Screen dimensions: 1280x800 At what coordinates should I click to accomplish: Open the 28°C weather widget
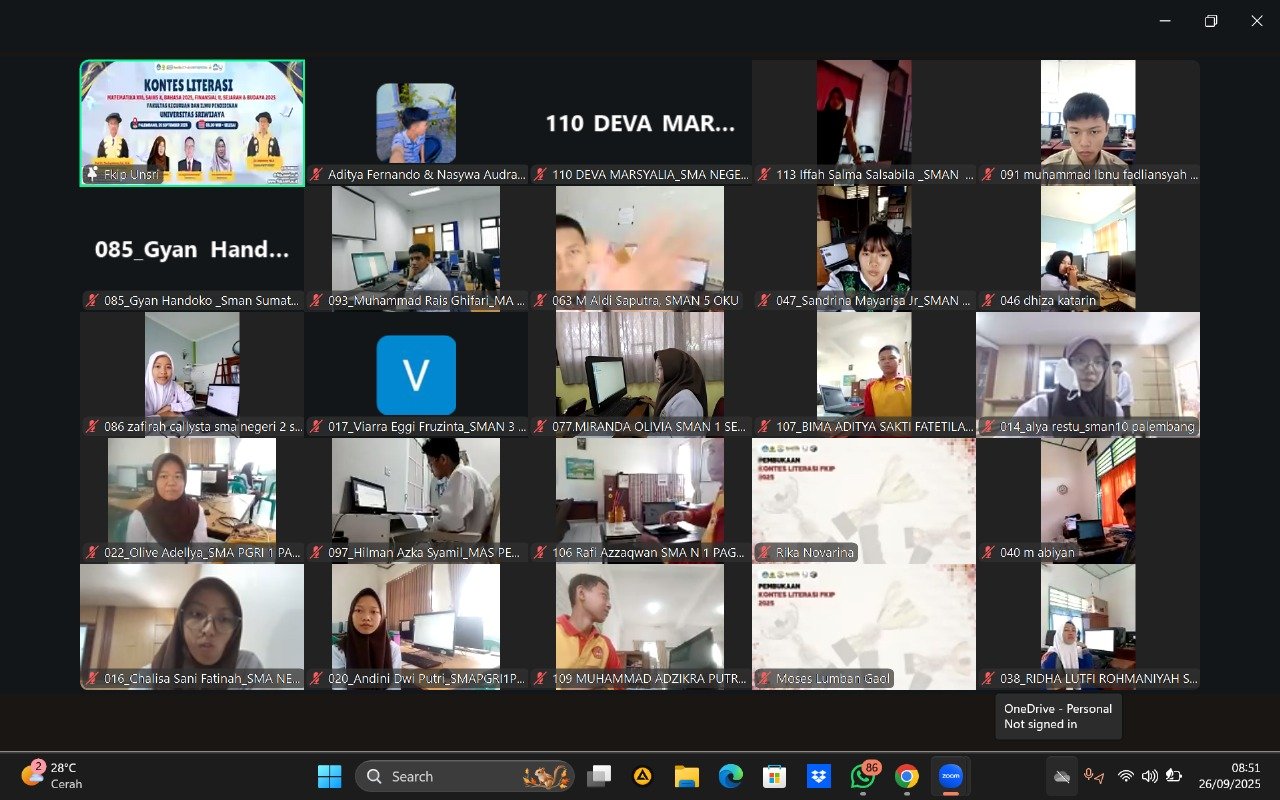tap(50, 776)
